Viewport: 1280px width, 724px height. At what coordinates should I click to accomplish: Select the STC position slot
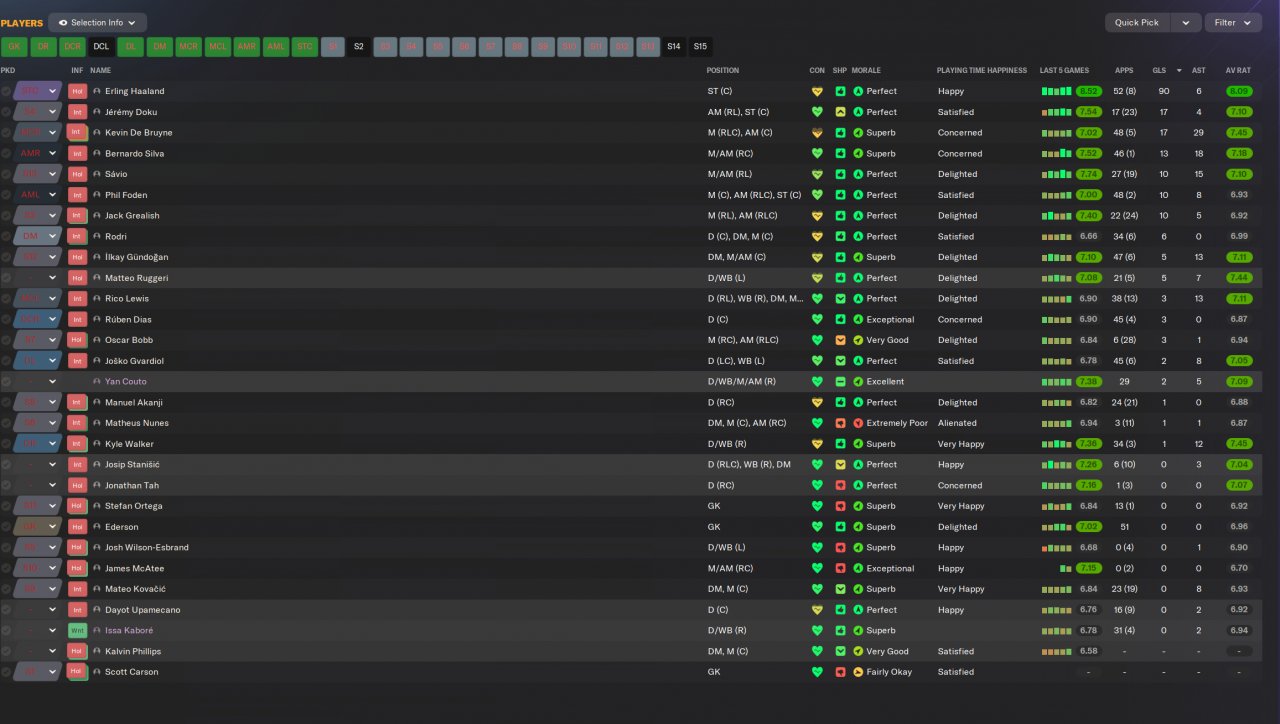coord(305,47)
